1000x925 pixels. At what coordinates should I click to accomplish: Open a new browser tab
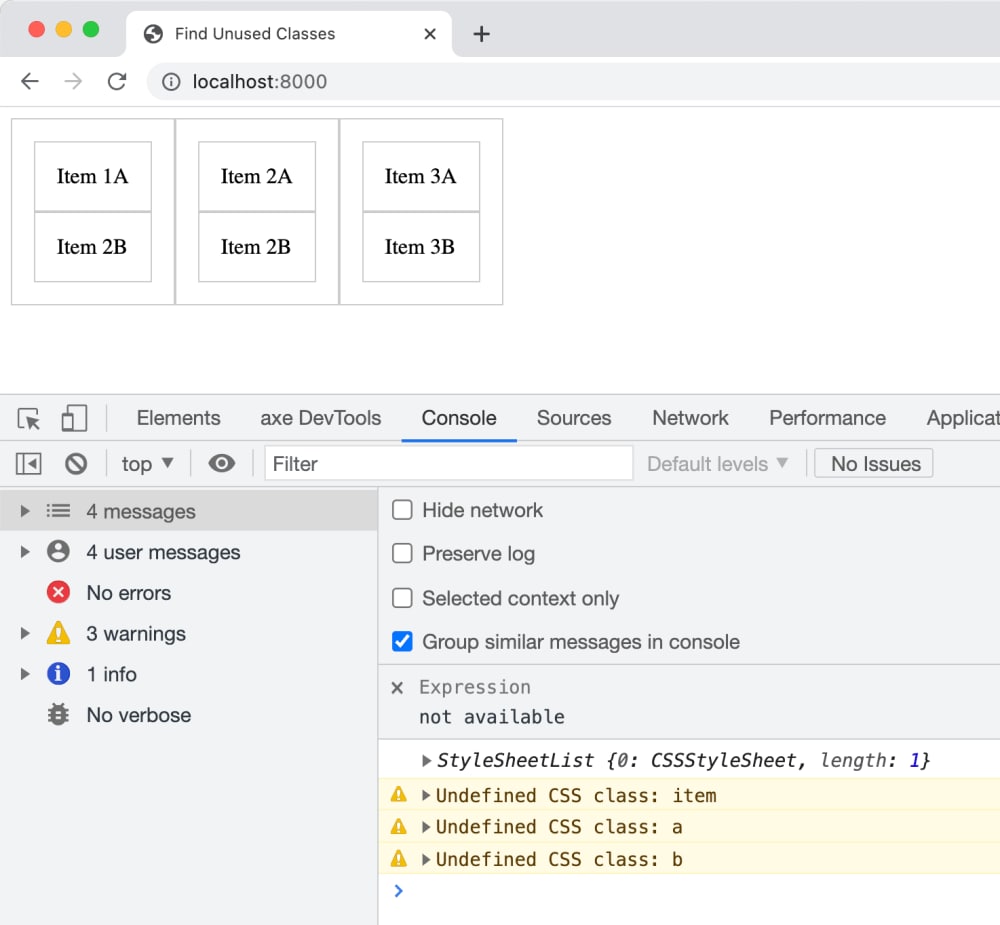(481, 34)
